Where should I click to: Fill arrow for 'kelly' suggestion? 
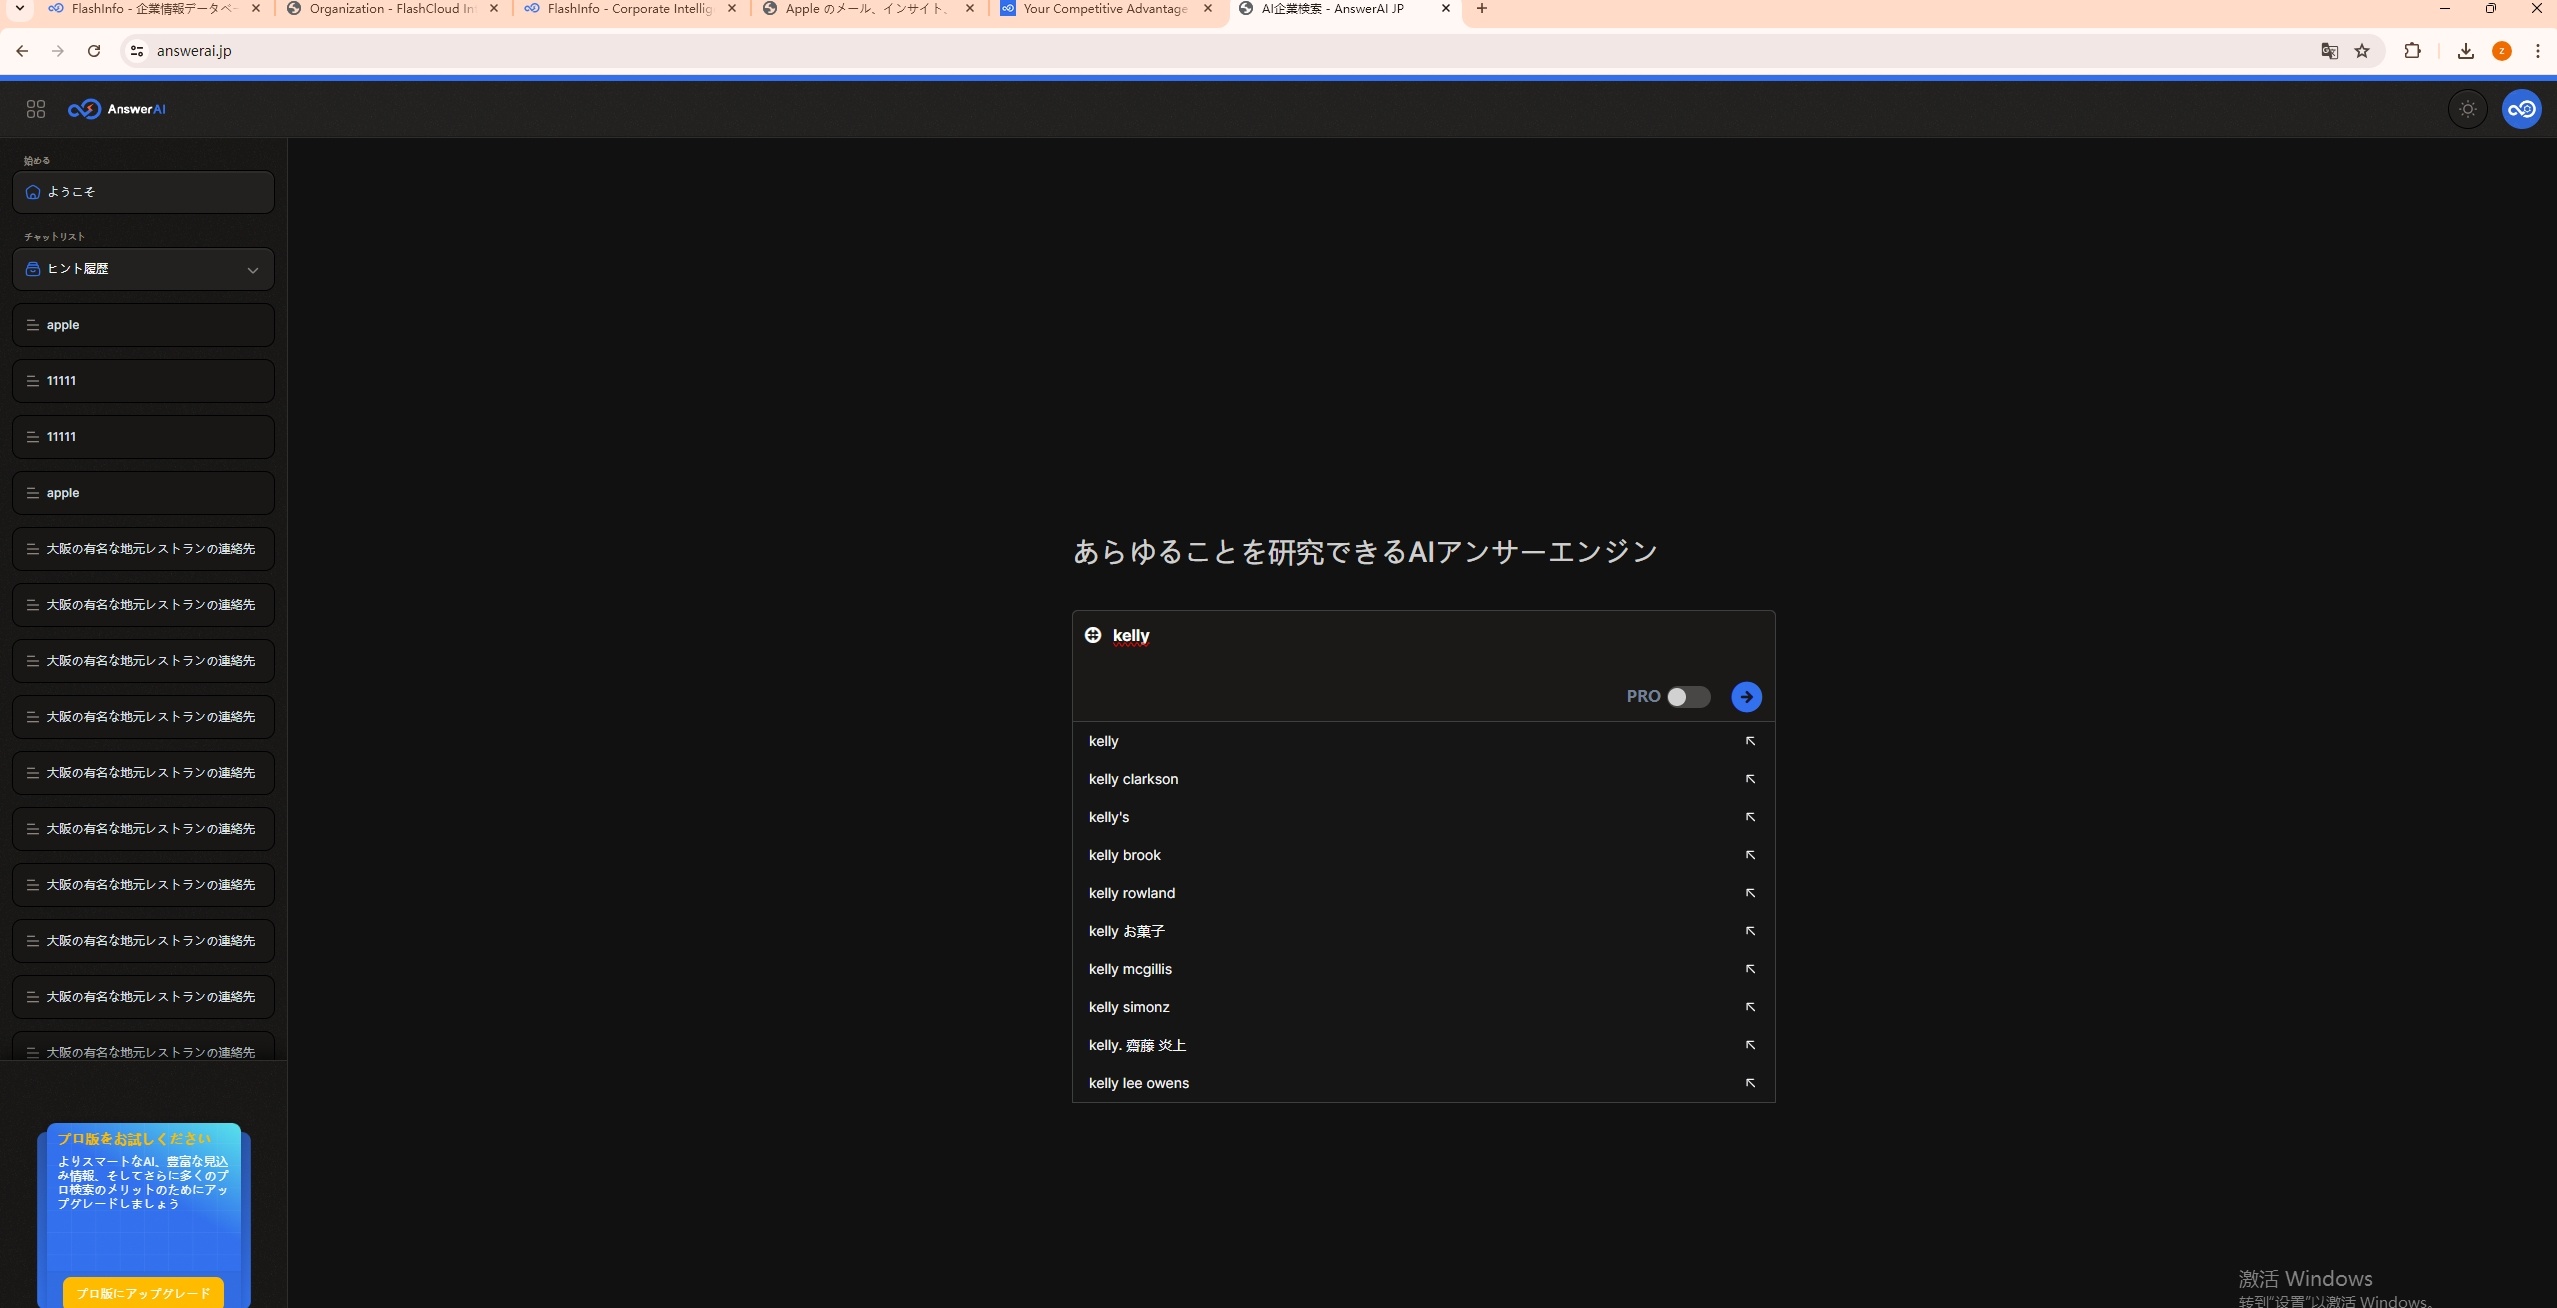click(x=1750, y=741)
